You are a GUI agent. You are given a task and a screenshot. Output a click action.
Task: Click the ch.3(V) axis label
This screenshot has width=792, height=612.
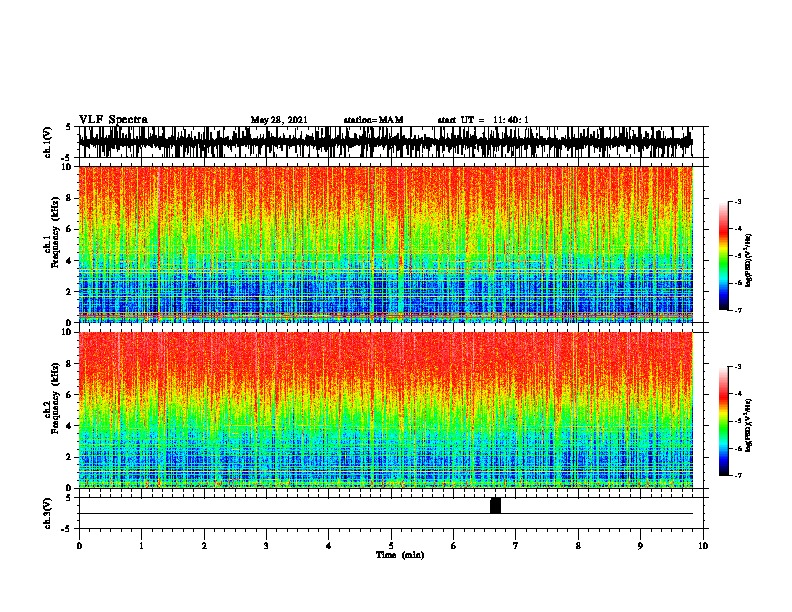48,513
